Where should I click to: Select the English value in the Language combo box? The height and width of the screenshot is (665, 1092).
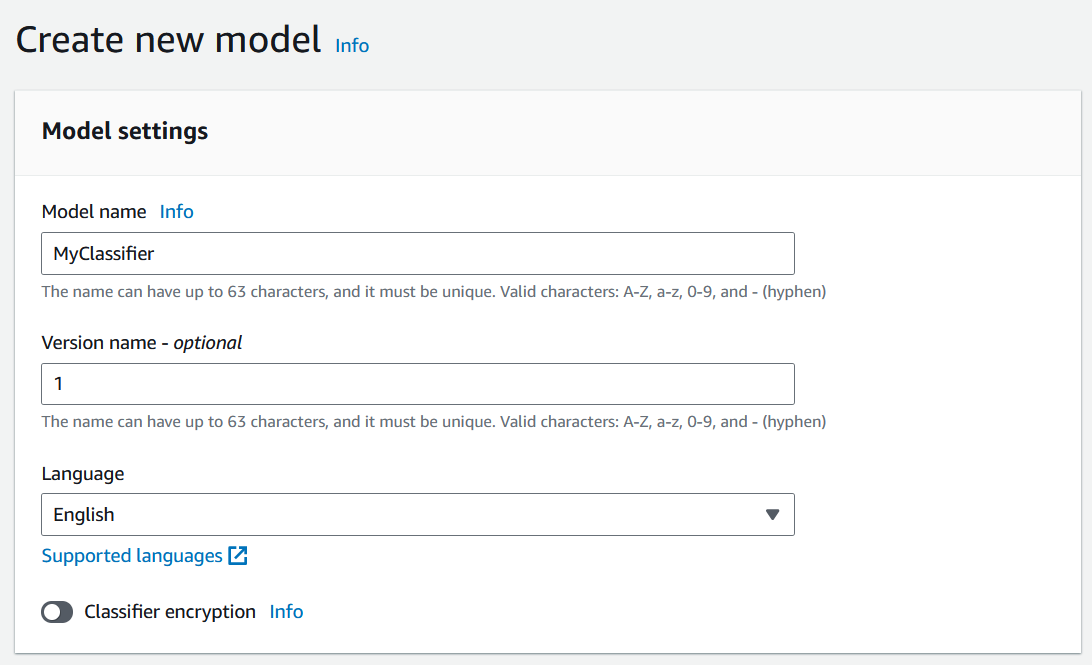tap(418, 514)
